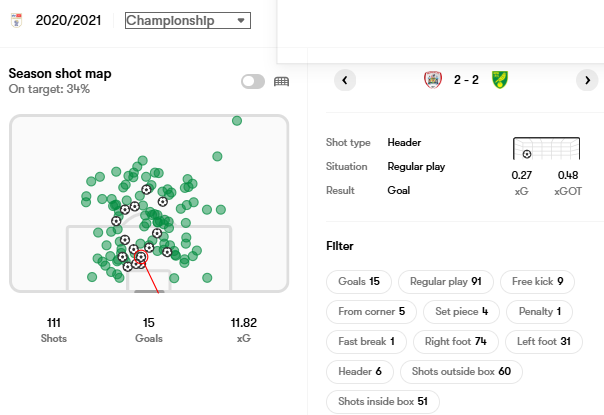Go to the previous match with left arrow
This screenshot has width=604, height=415.
click(345, 80)
